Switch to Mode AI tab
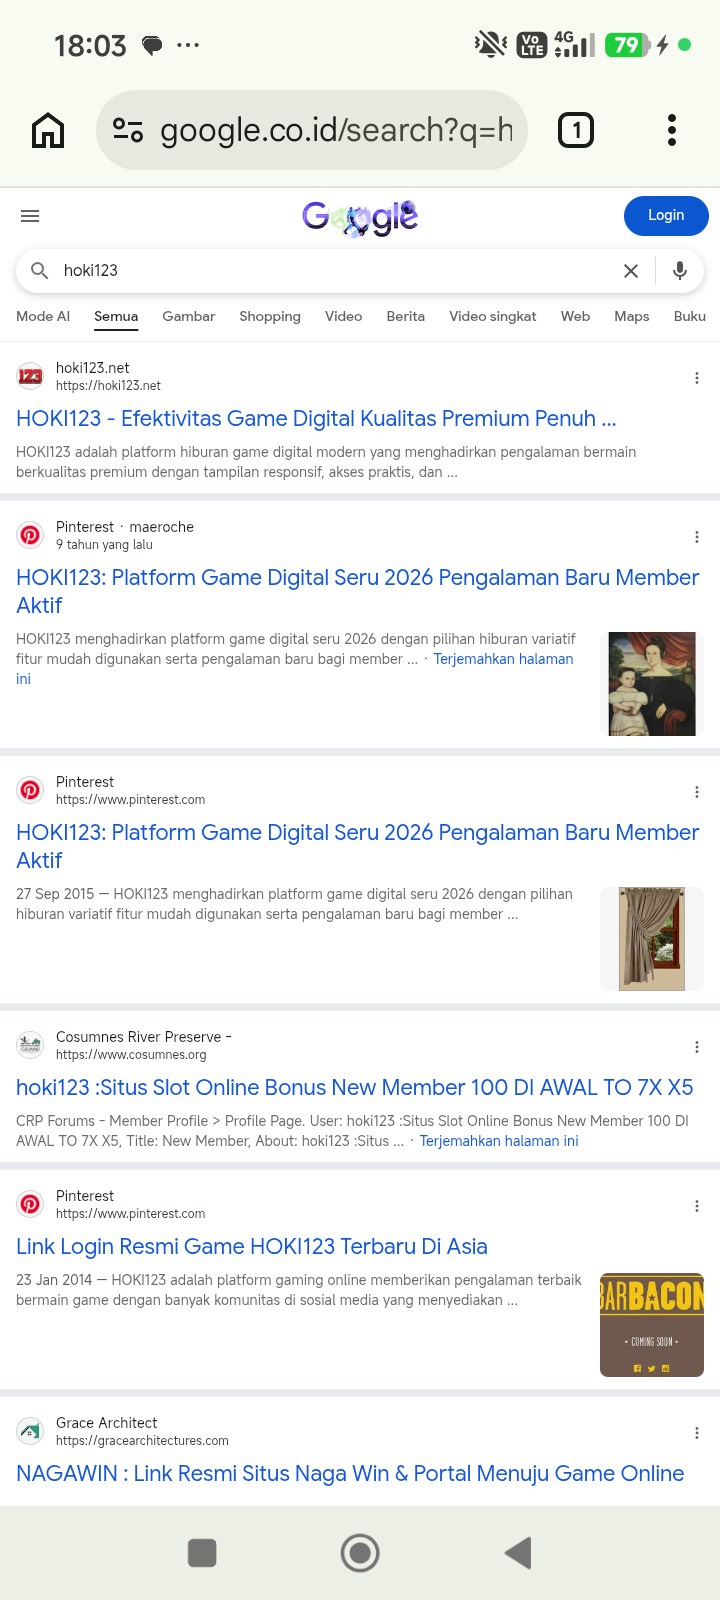This screenshot has height=1600, width=720. [43, 316]
